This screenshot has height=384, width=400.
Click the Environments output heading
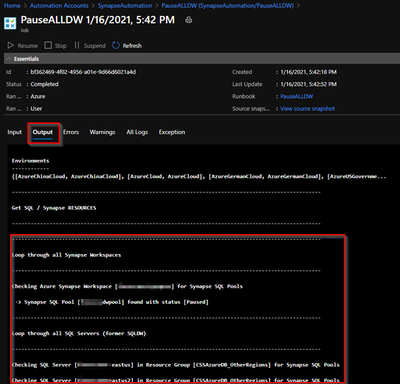click(30, 161)
